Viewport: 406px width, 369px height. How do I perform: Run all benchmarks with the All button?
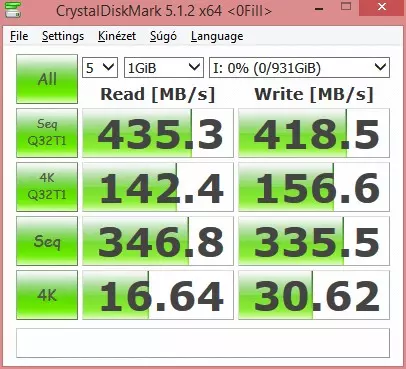47,79
